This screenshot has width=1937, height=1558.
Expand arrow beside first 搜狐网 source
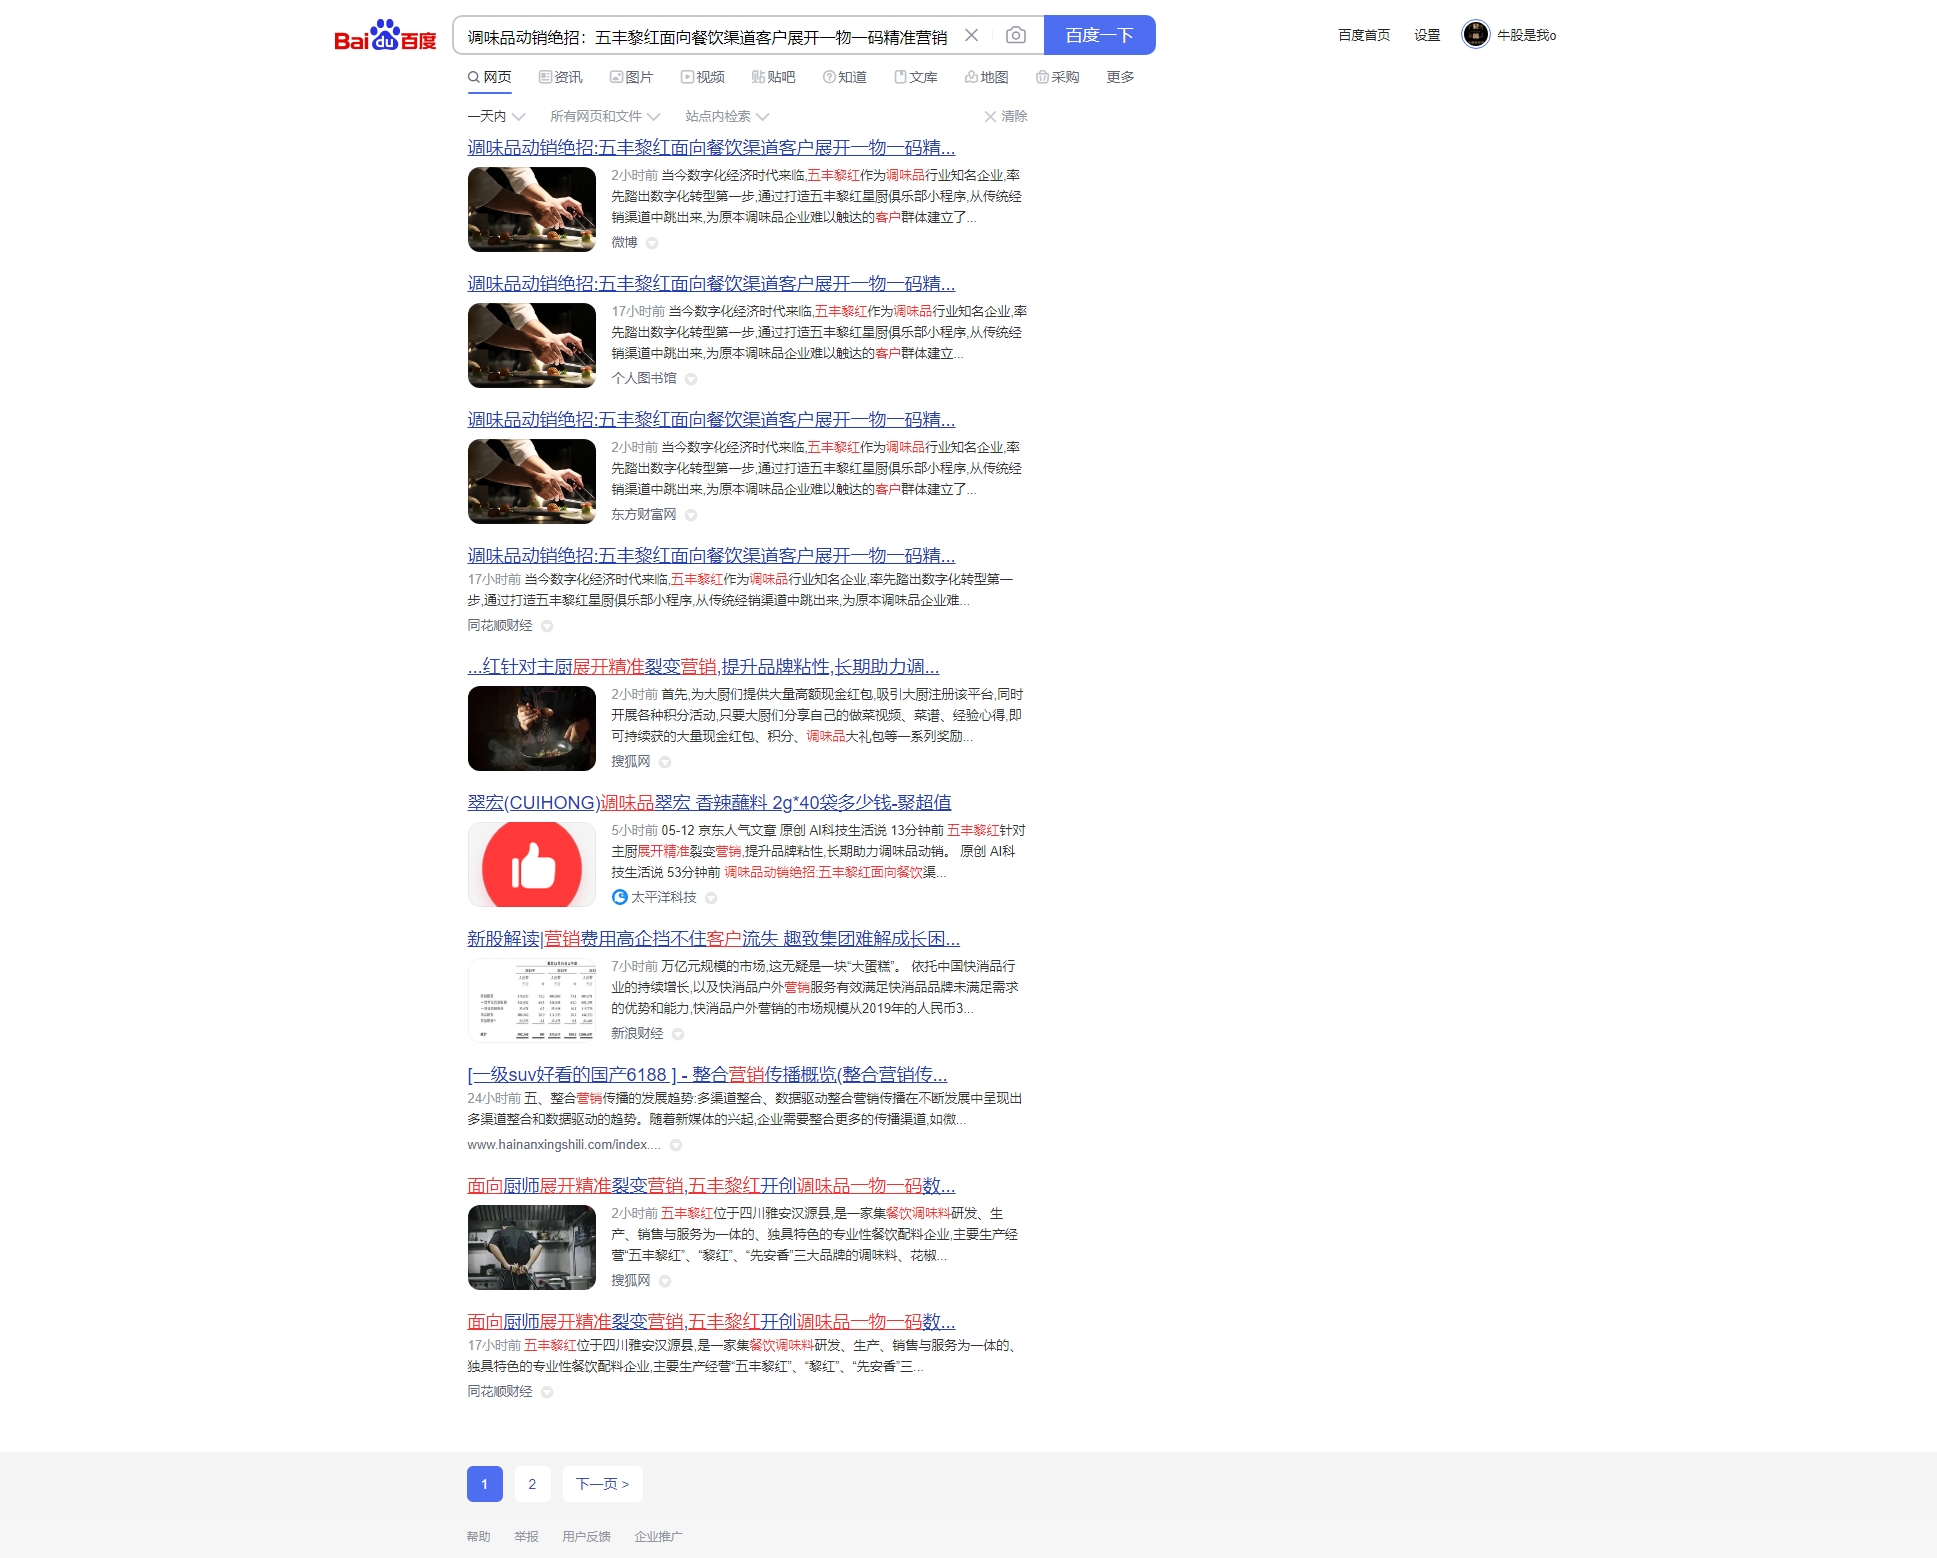point(665,762)
